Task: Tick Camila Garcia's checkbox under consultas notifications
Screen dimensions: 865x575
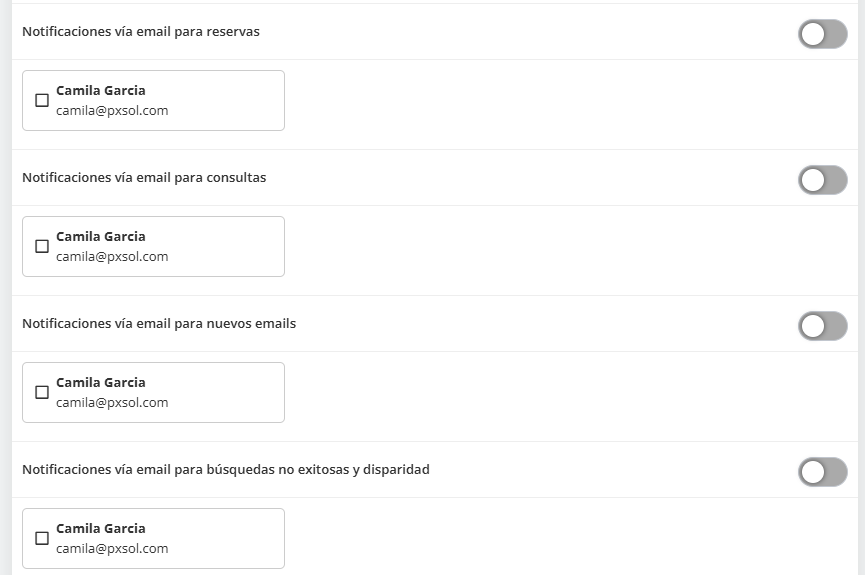Action: click(42, 246)
